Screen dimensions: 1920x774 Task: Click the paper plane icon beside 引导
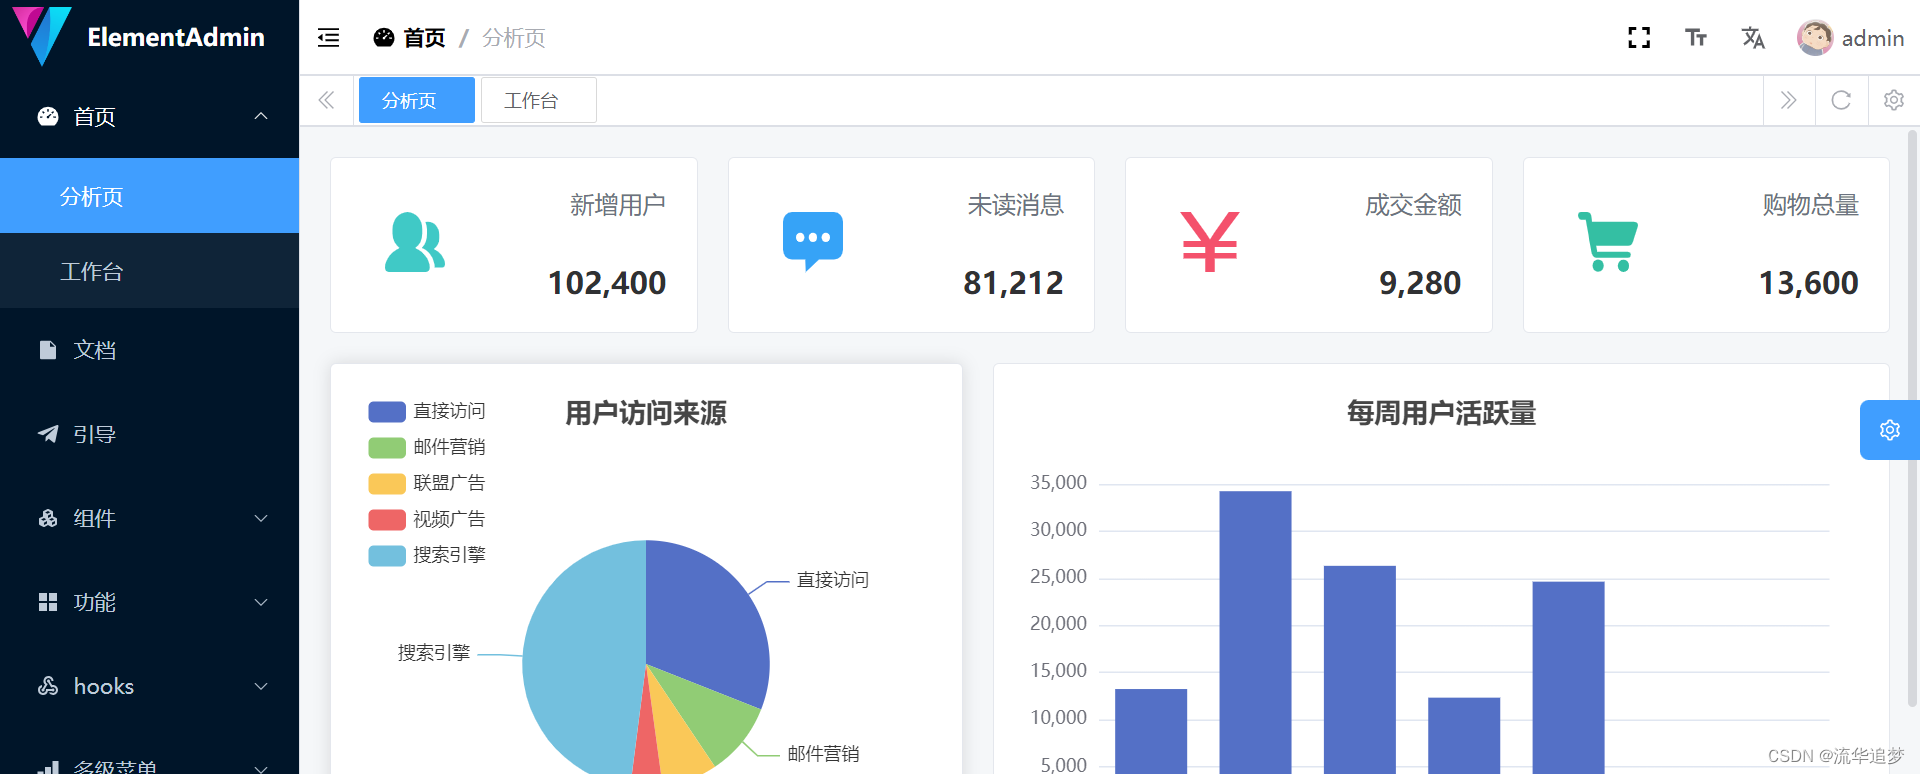coord(48,434)
